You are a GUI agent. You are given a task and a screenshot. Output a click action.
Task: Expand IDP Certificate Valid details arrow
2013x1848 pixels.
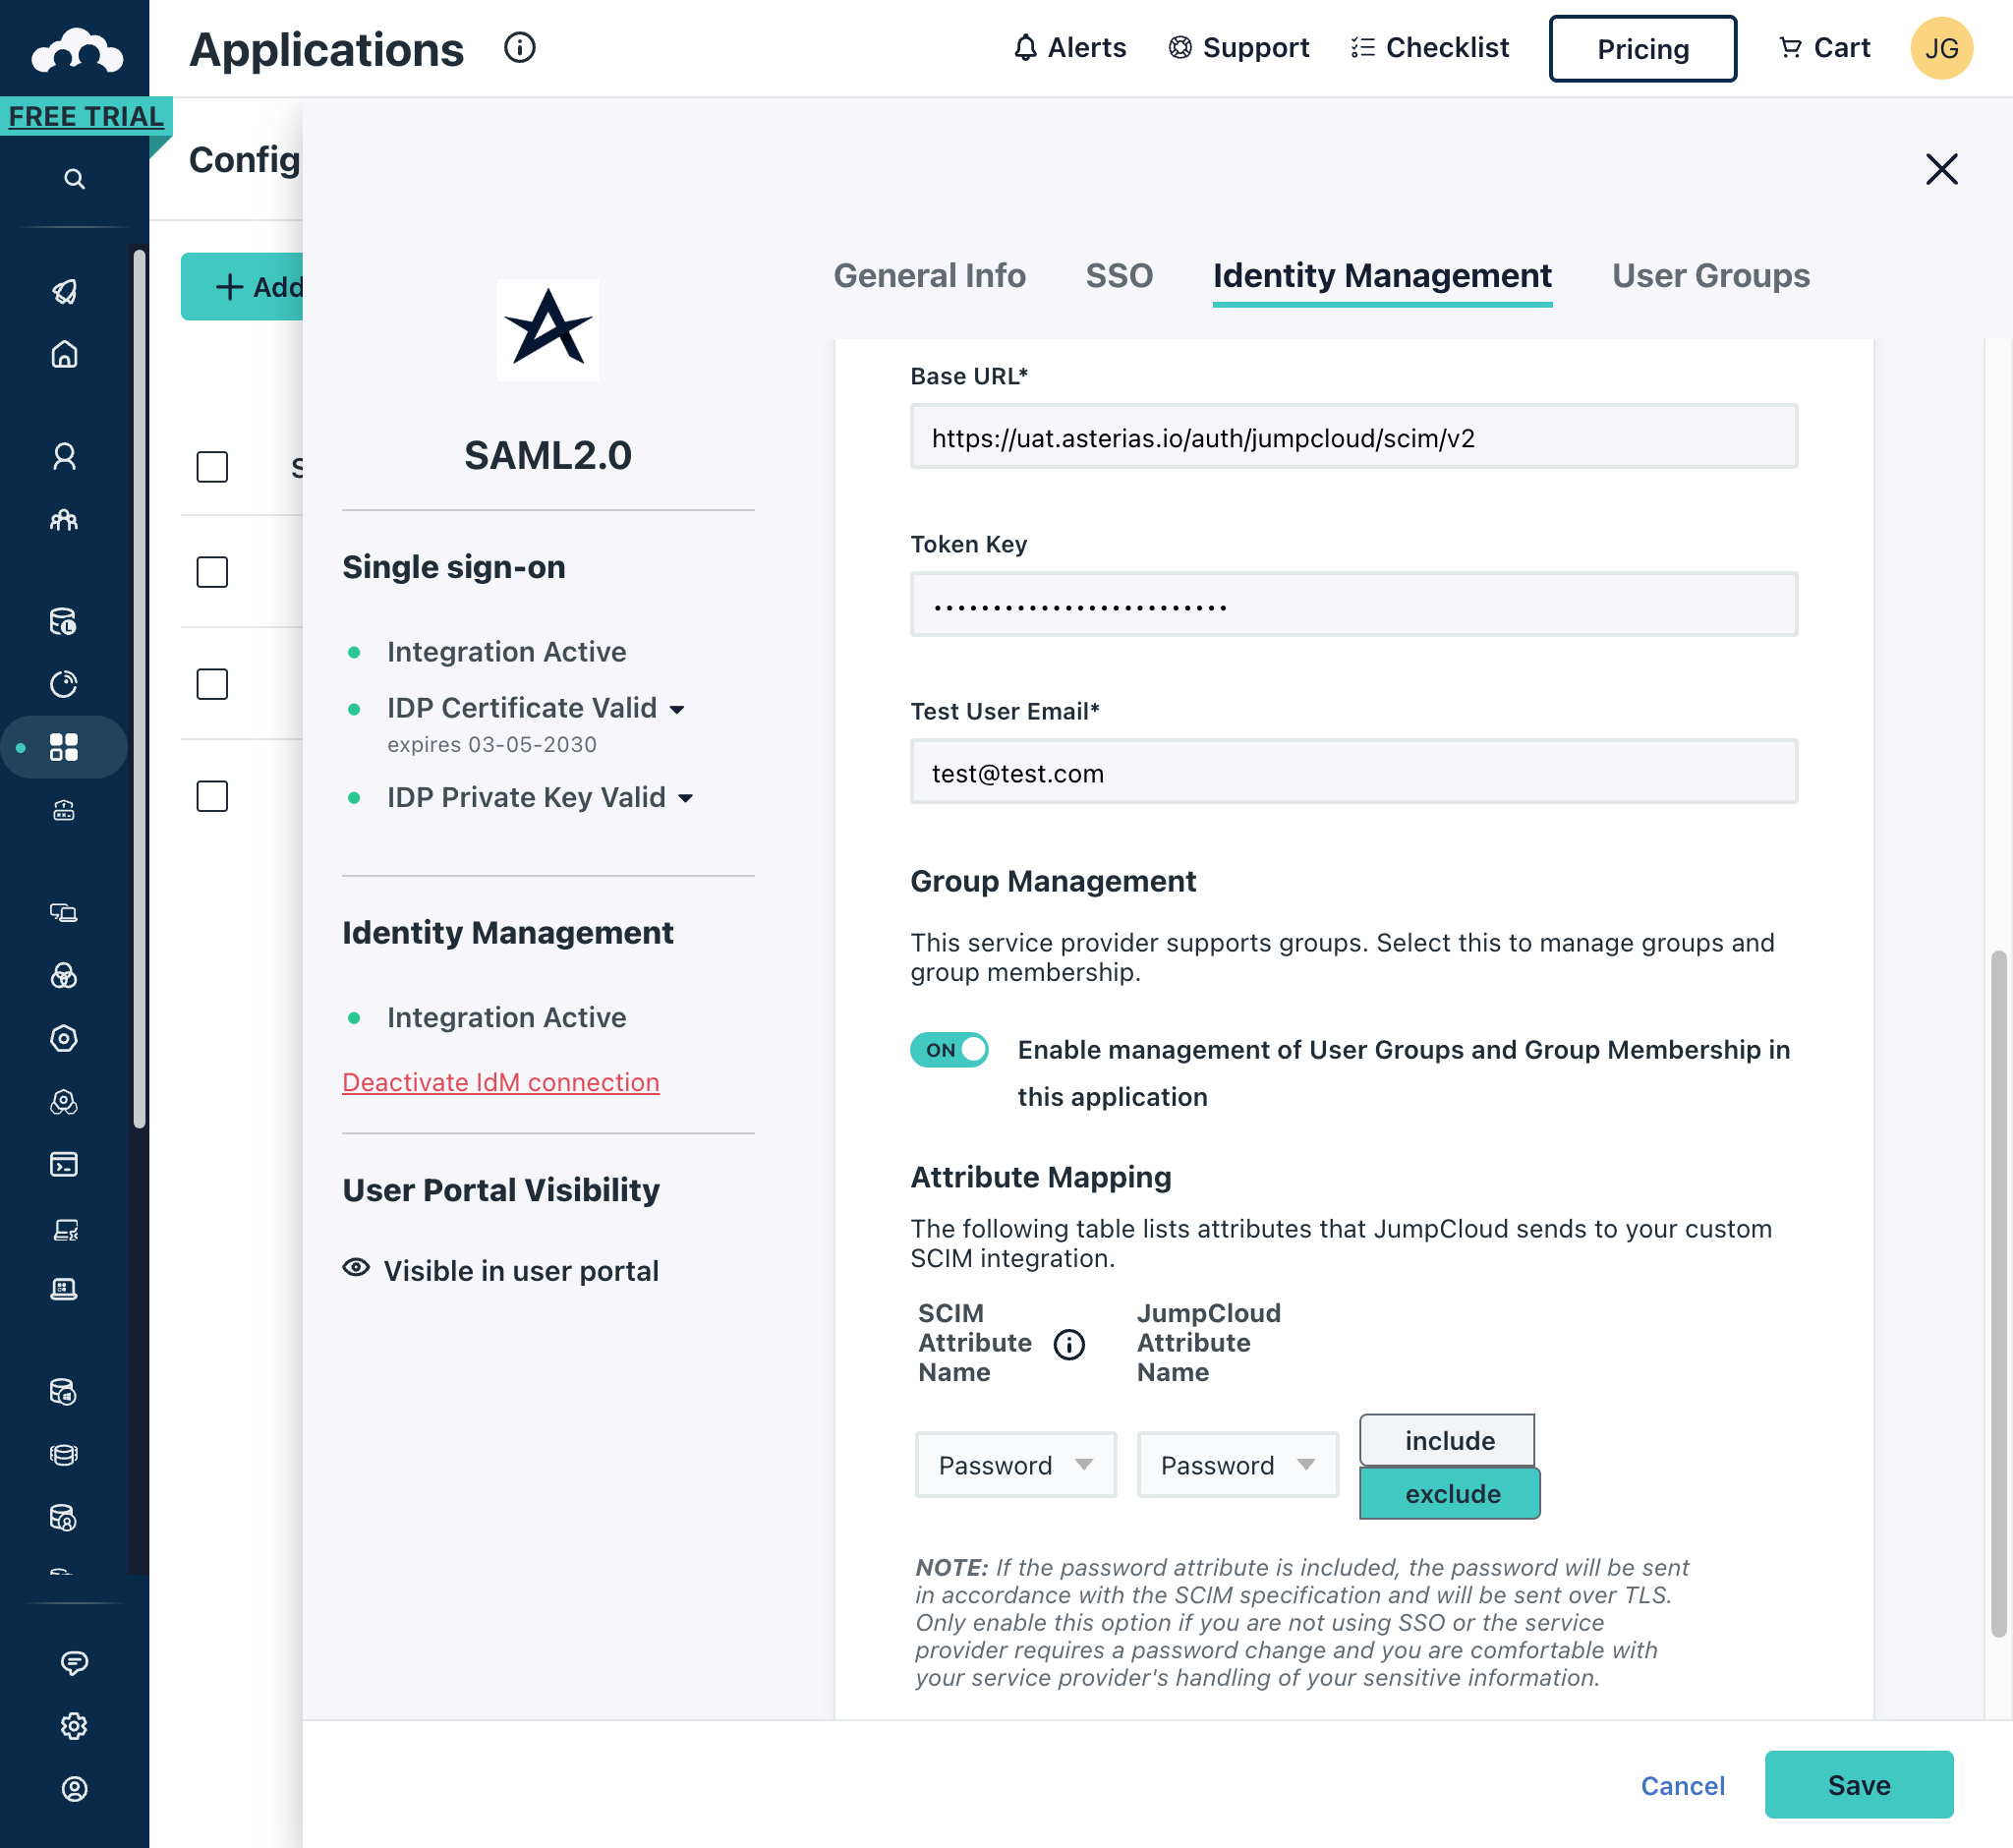click(x=677, y=710)
